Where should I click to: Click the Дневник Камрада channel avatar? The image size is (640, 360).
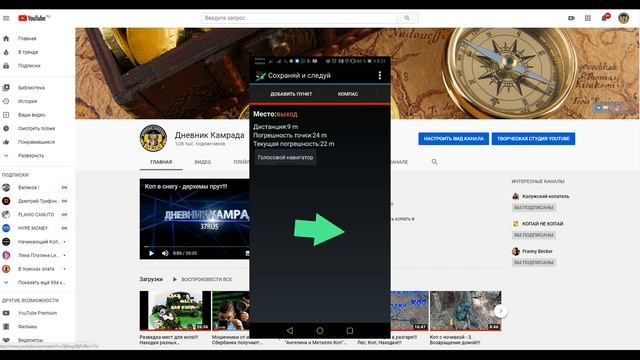point(153,138)
